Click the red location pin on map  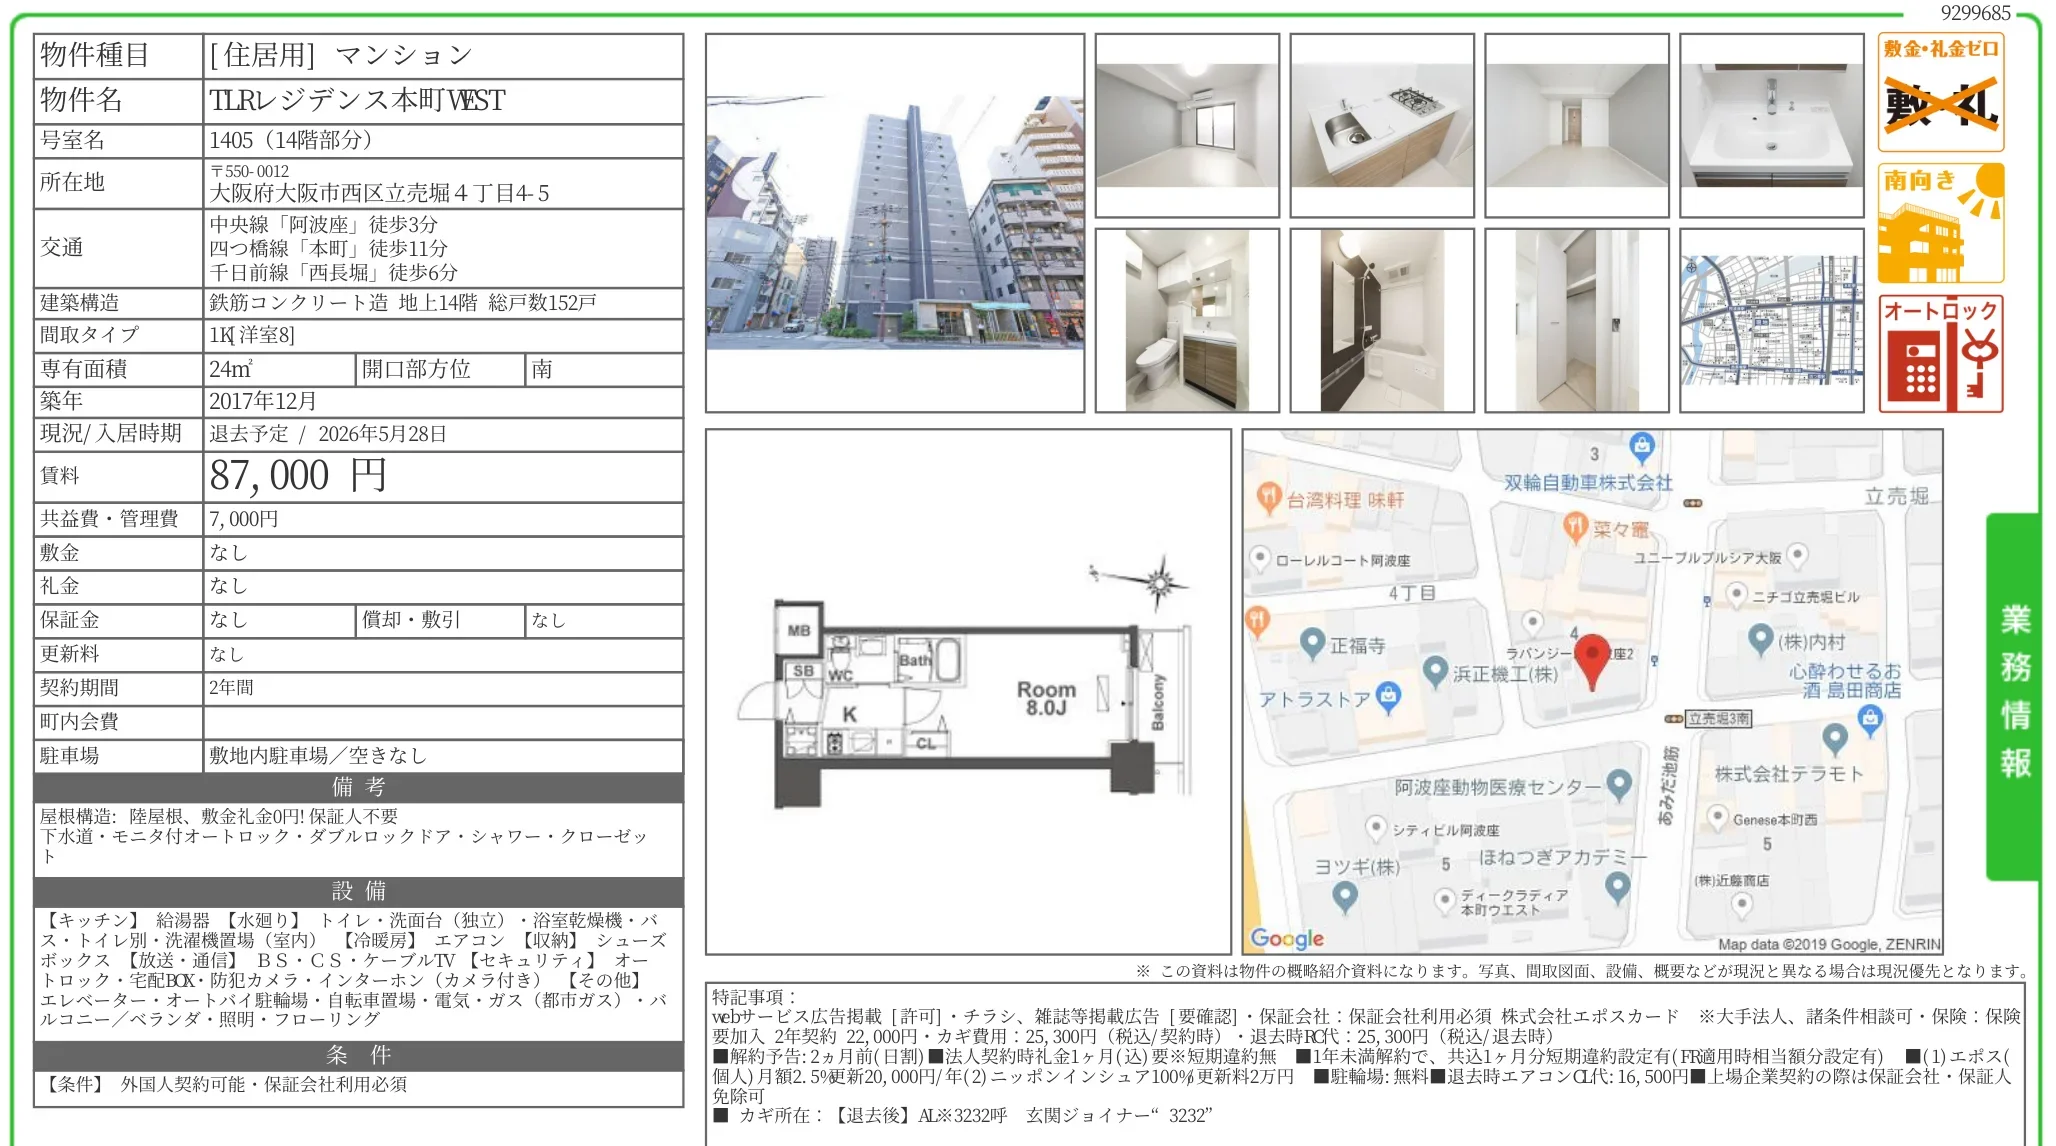click(1591, 659)
